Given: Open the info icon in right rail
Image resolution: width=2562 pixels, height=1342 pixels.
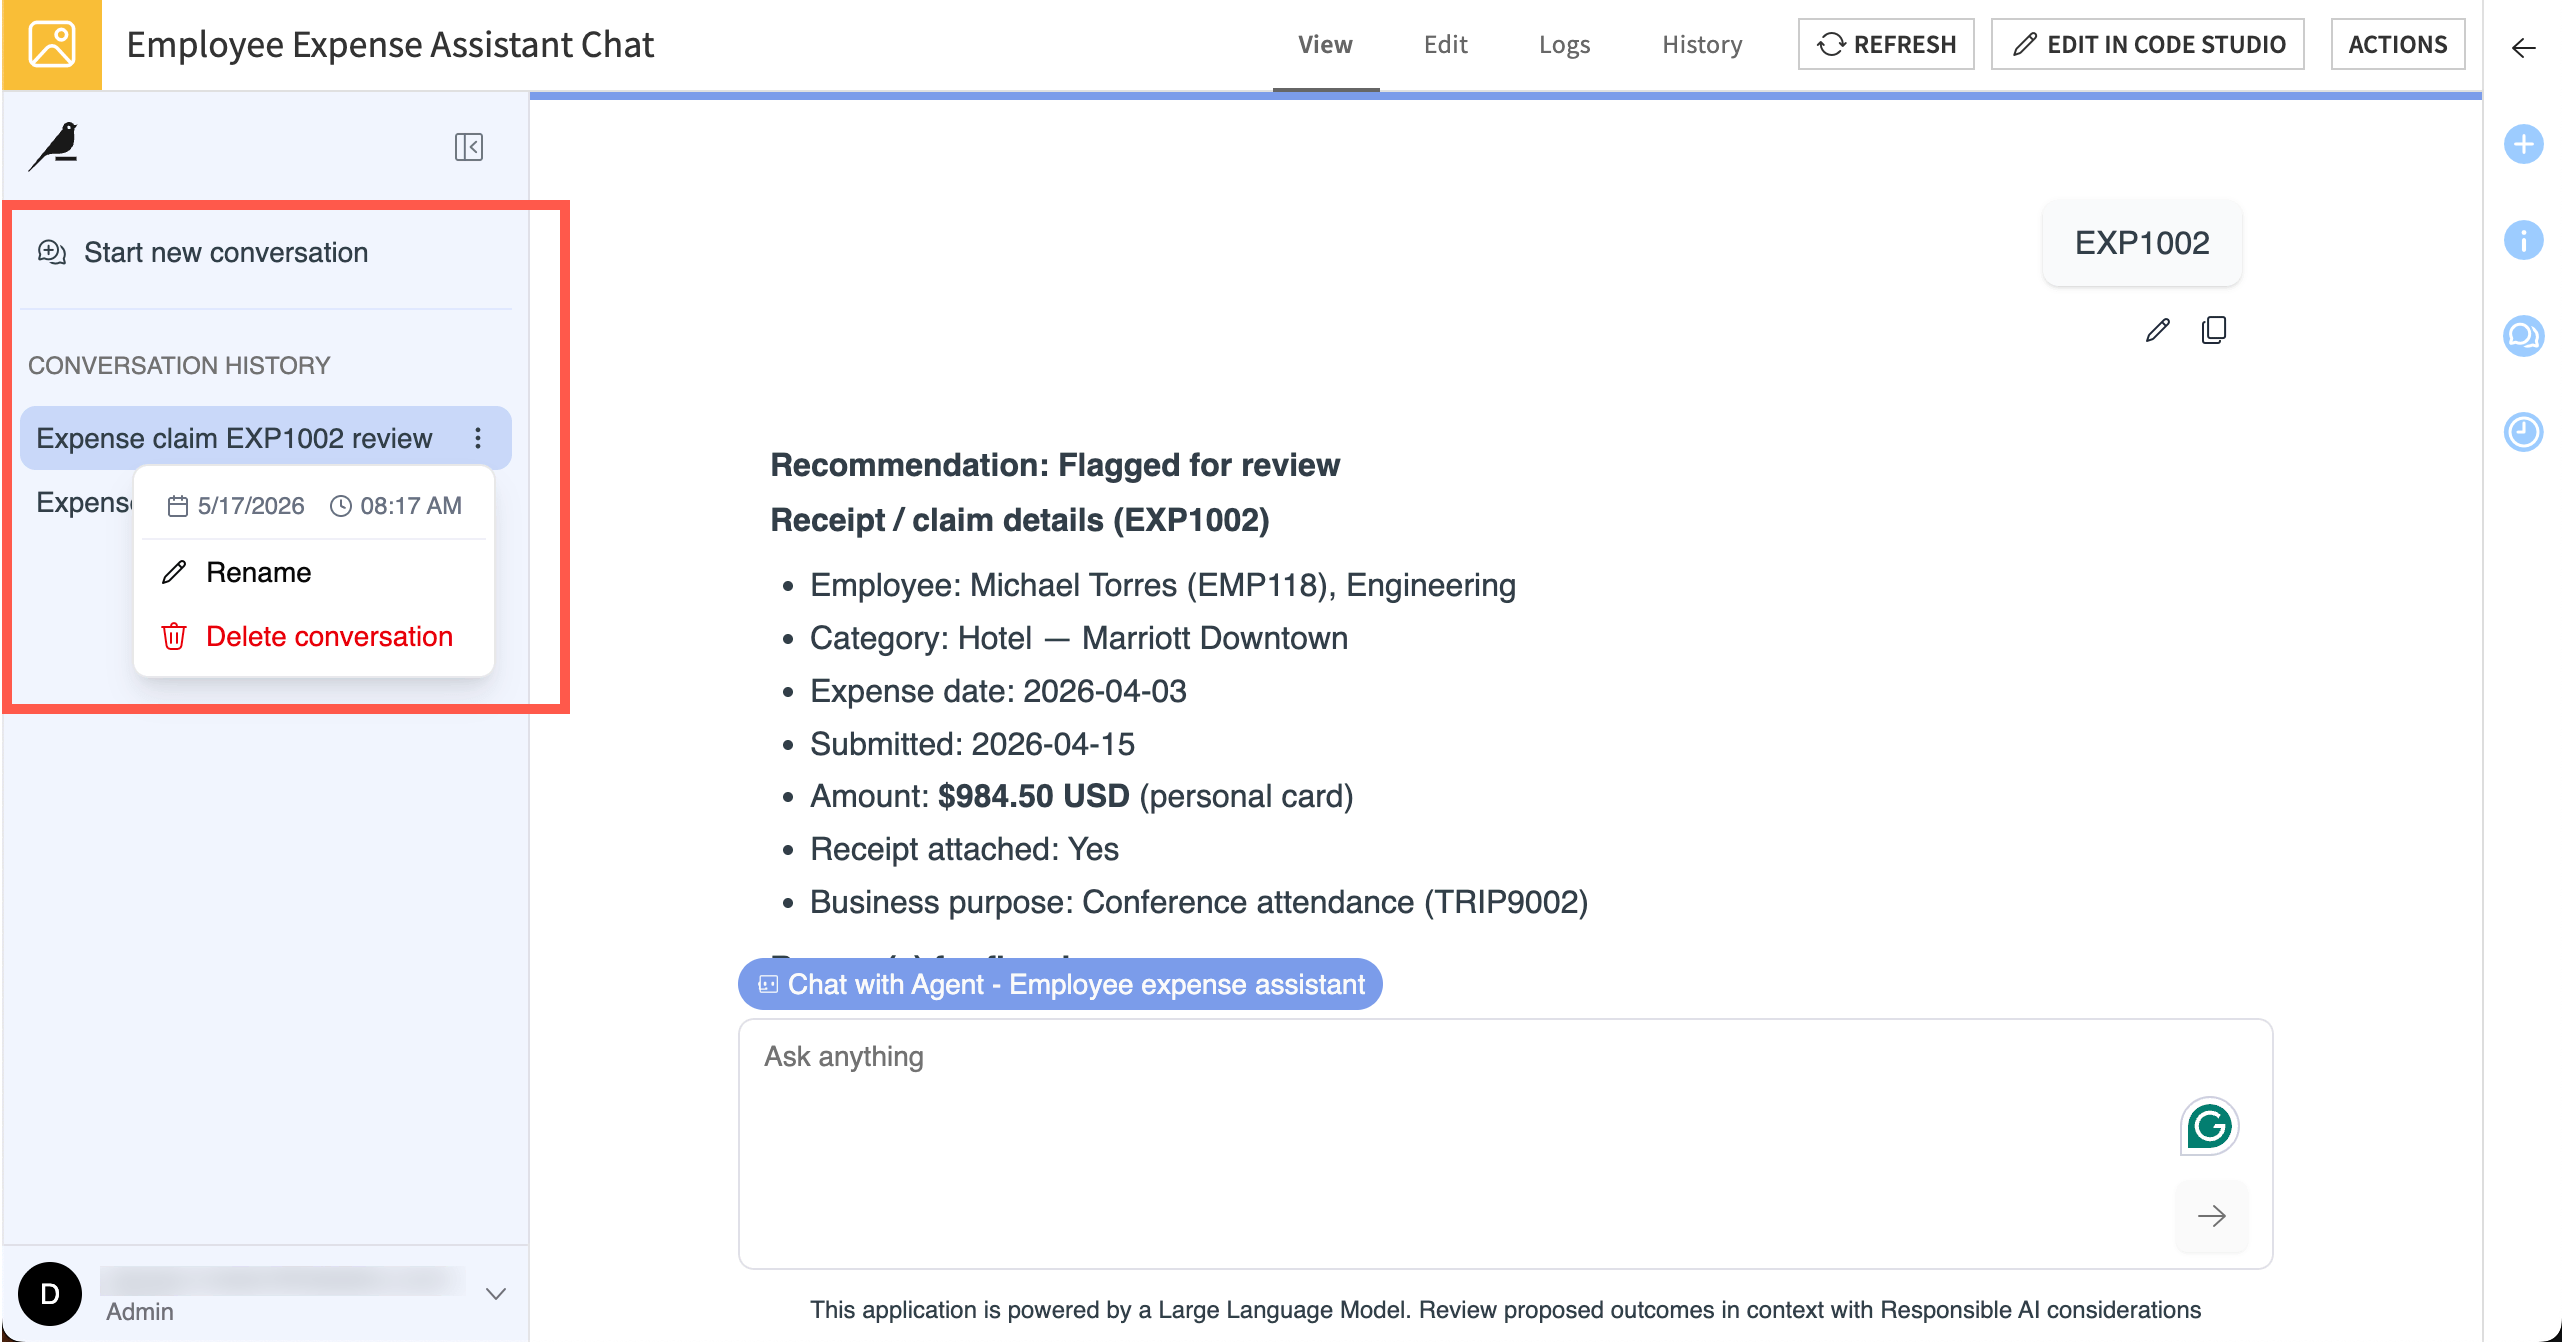Looking at the screenshot, I should point(2523,240).
